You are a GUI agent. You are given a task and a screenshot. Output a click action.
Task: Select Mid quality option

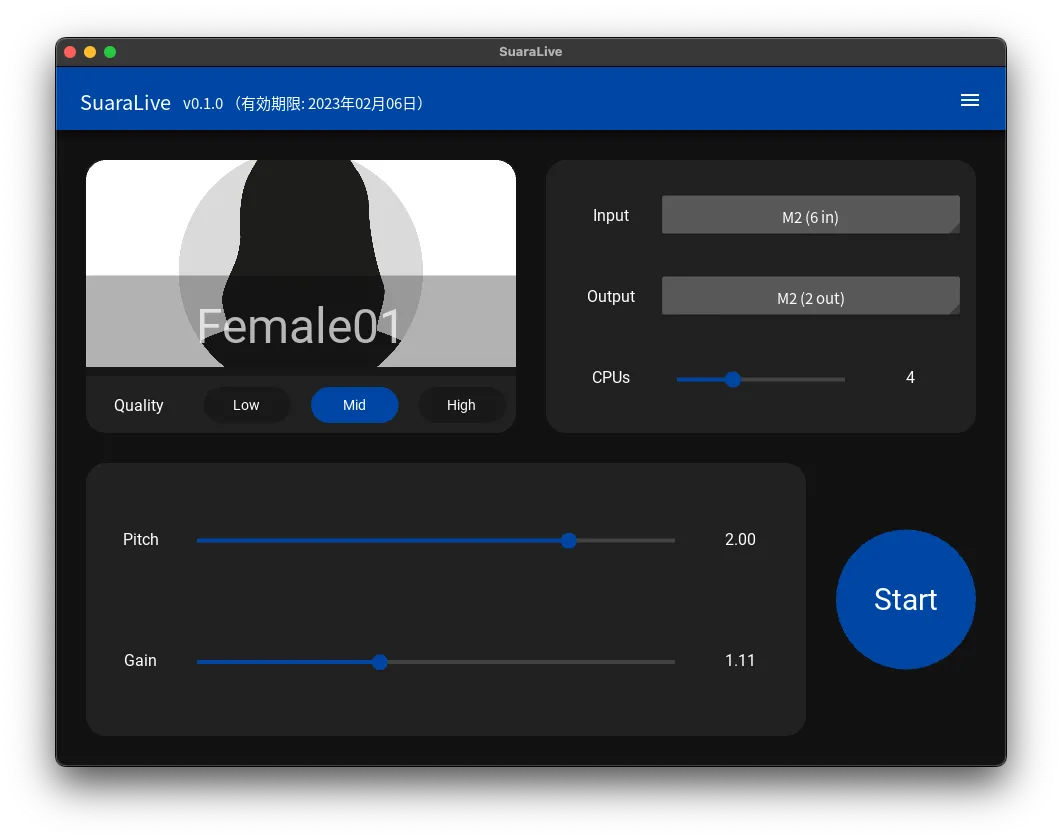(x=354, y=405)
